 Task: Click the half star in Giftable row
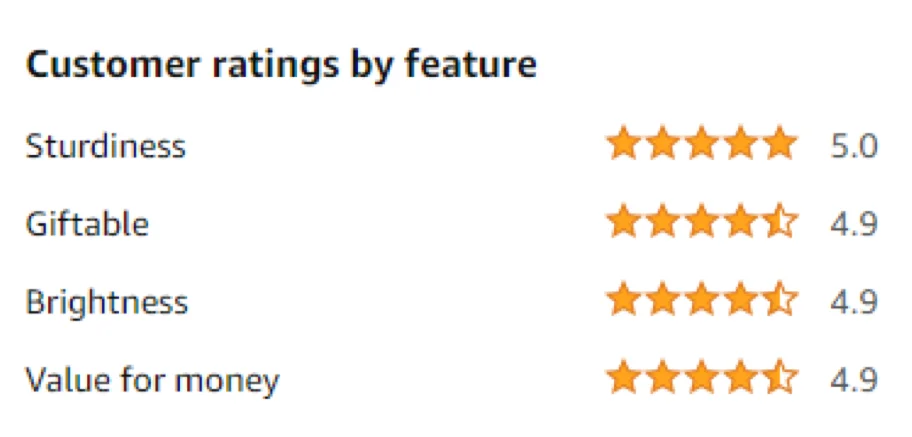(x=781, y=222)
